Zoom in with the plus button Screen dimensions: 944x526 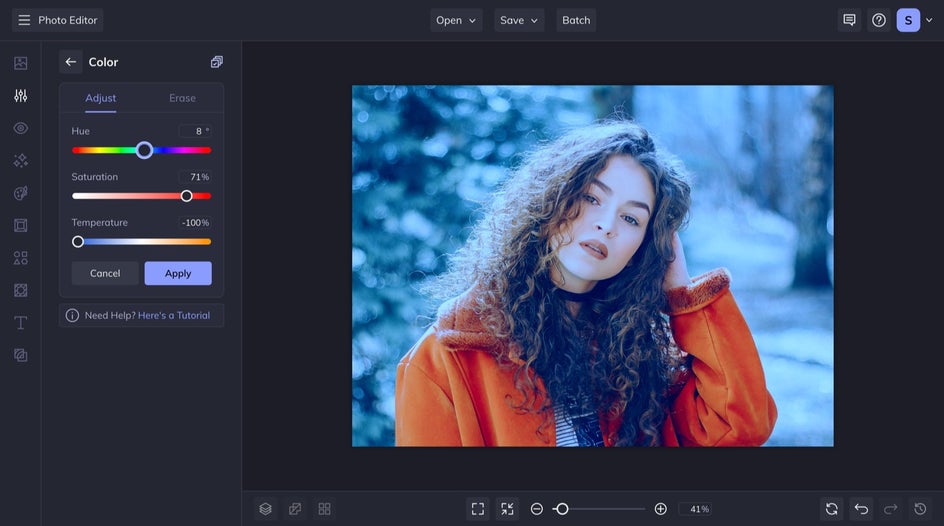[x=660, y=509]
